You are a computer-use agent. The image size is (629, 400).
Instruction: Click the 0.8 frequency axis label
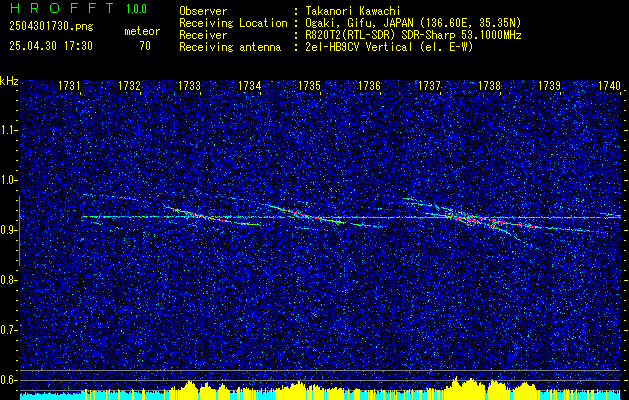tap(8, 280)
